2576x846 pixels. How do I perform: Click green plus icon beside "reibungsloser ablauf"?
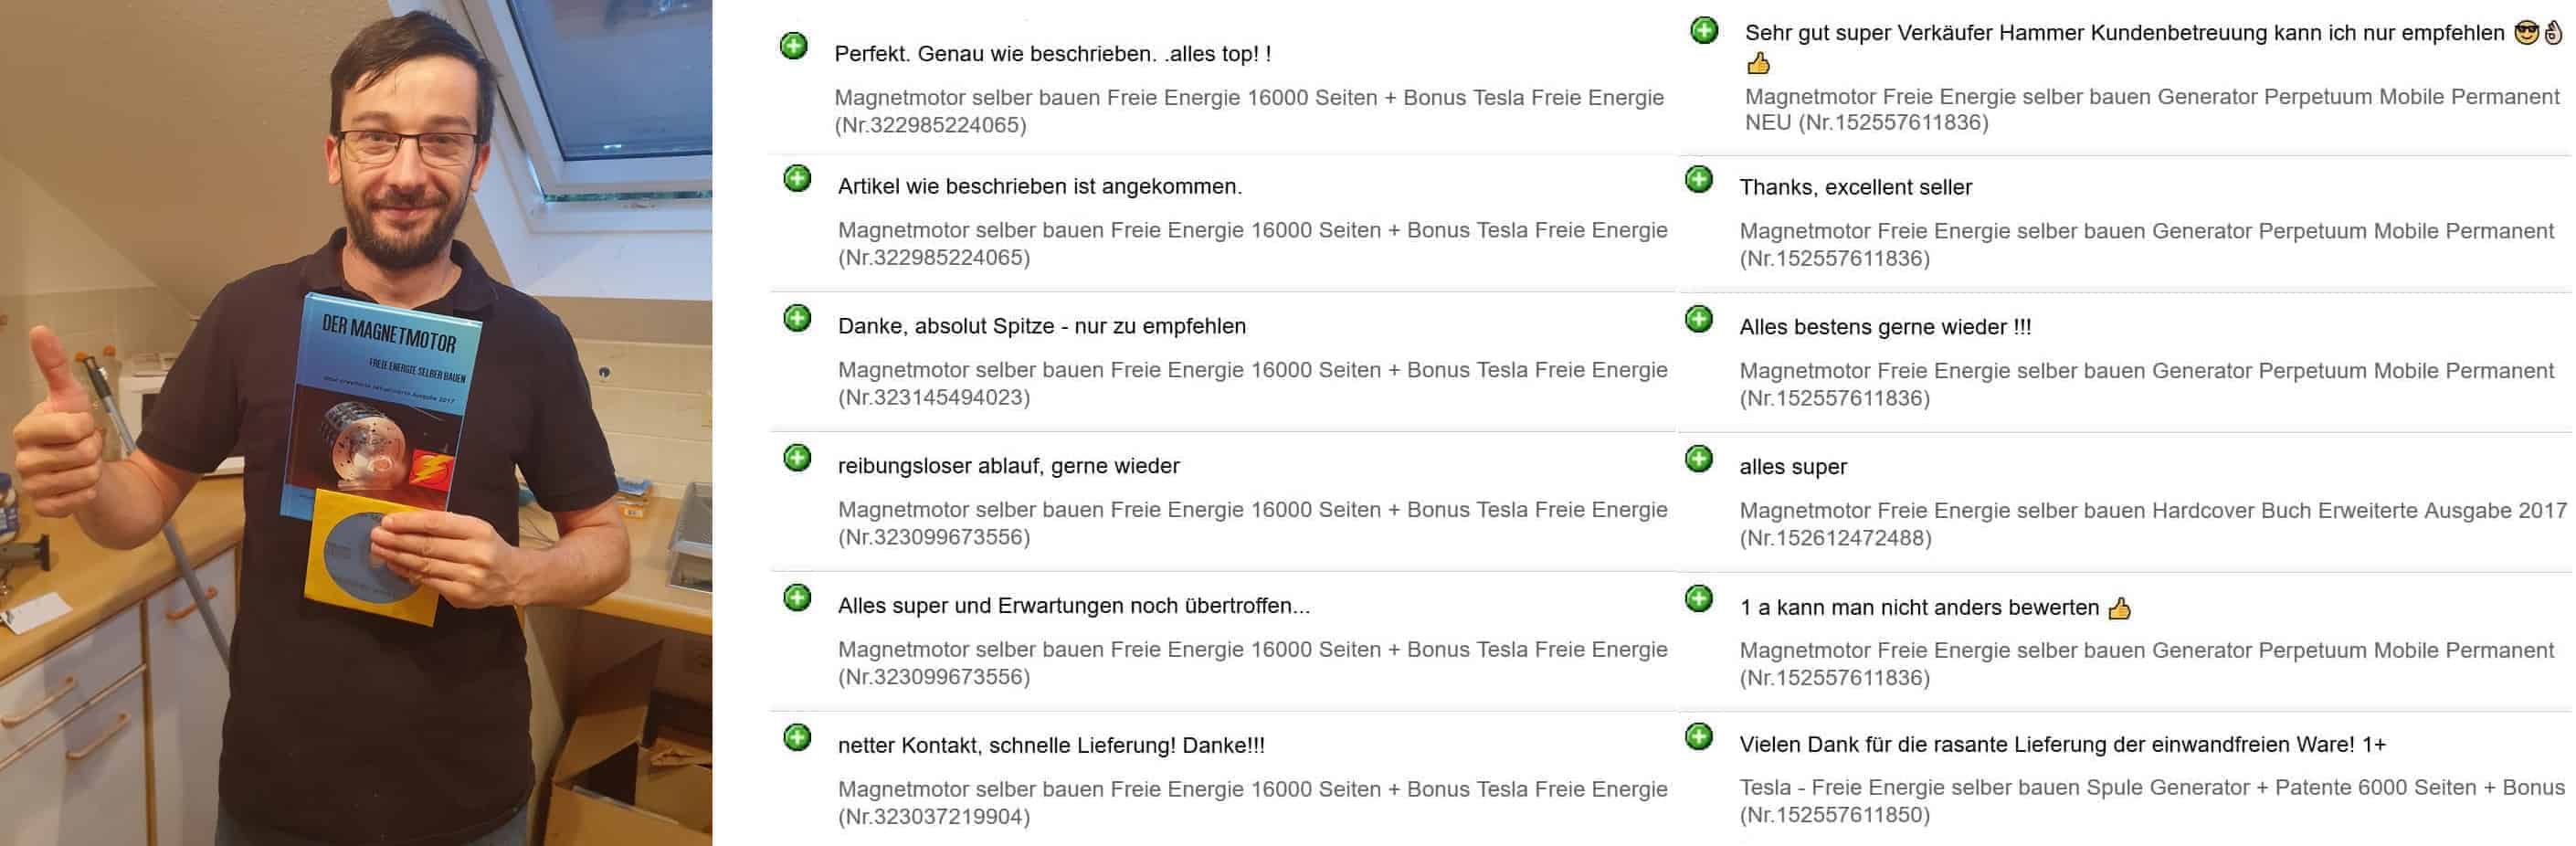pyautogui.click(x=797, y=458)
